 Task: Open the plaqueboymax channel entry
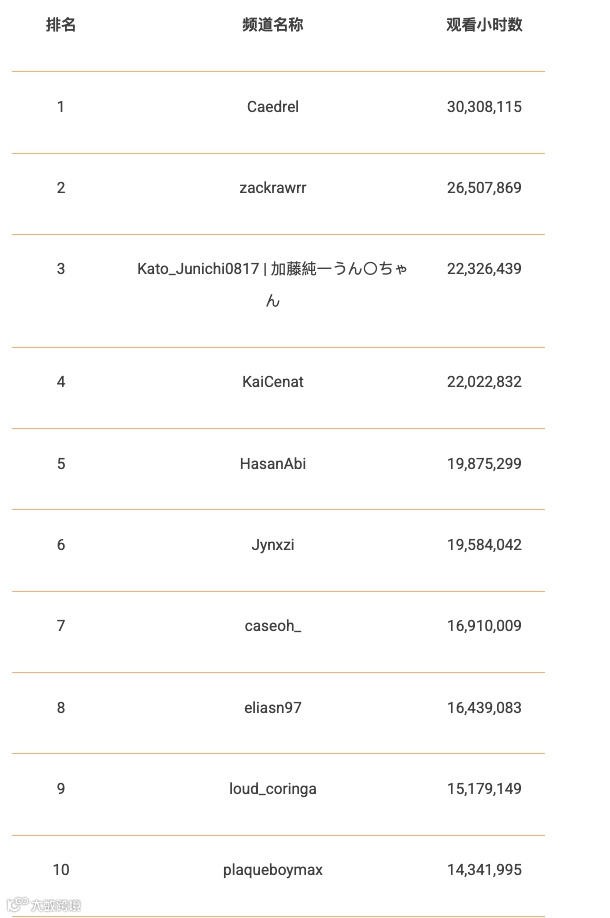tap(273, 870)
